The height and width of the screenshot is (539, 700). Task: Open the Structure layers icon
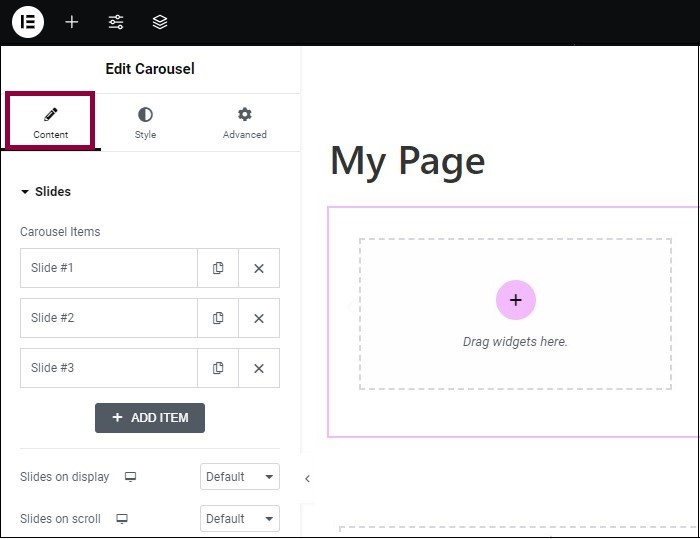coord(160,22)
